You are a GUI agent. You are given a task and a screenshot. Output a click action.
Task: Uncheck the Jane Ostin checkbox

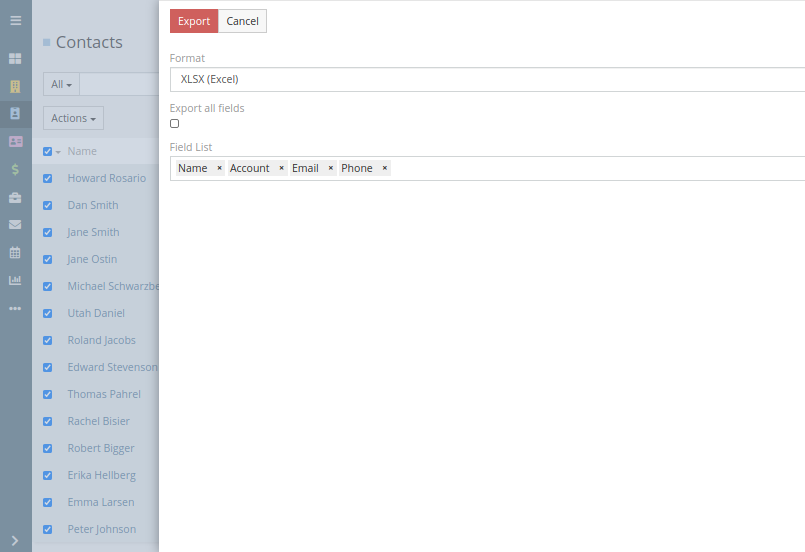[x=47, y=259]
